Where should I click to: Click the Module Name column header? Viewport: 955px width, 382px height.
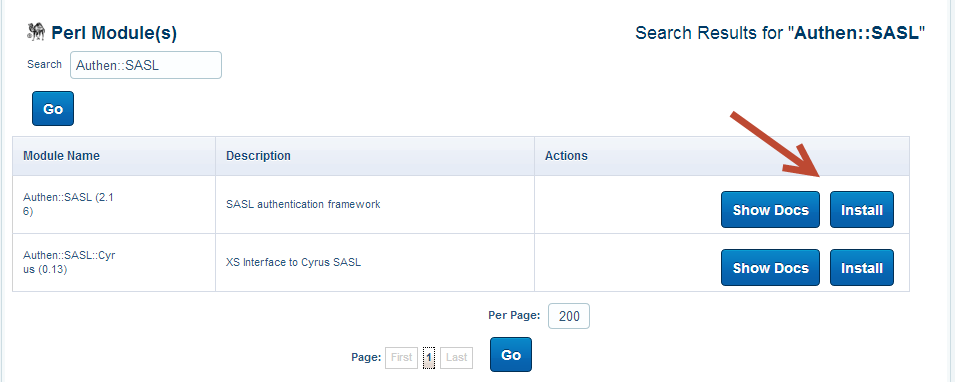(62, 155)
